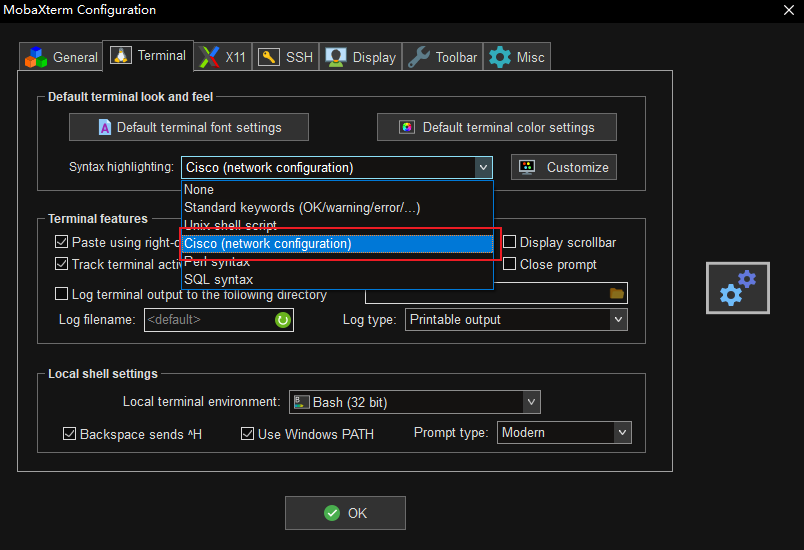Click the Toolbar wrench icon
Viewport: 804px width, 550px height.
click(418, 57)
